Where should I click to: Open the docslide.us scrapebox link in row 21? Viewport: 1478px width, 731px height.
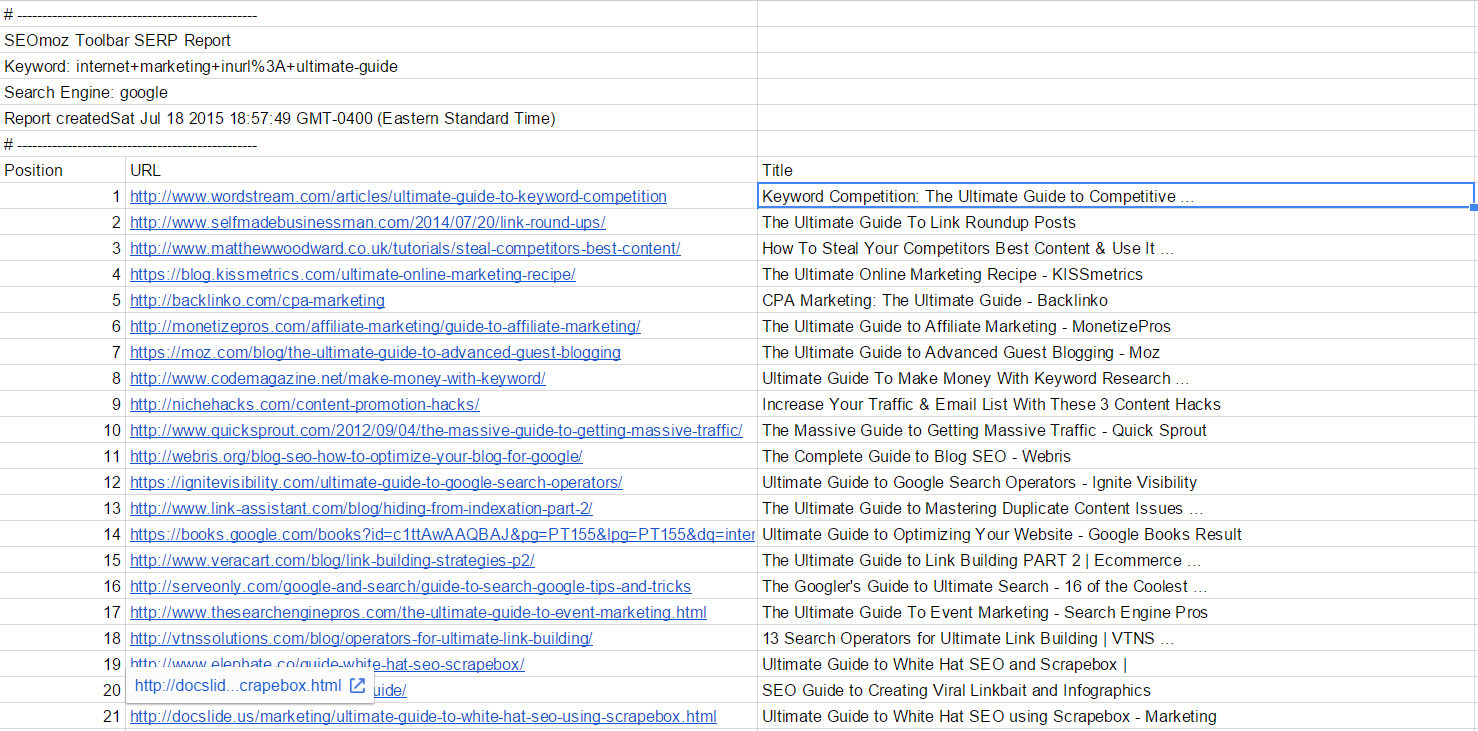[x=423, y=716]
